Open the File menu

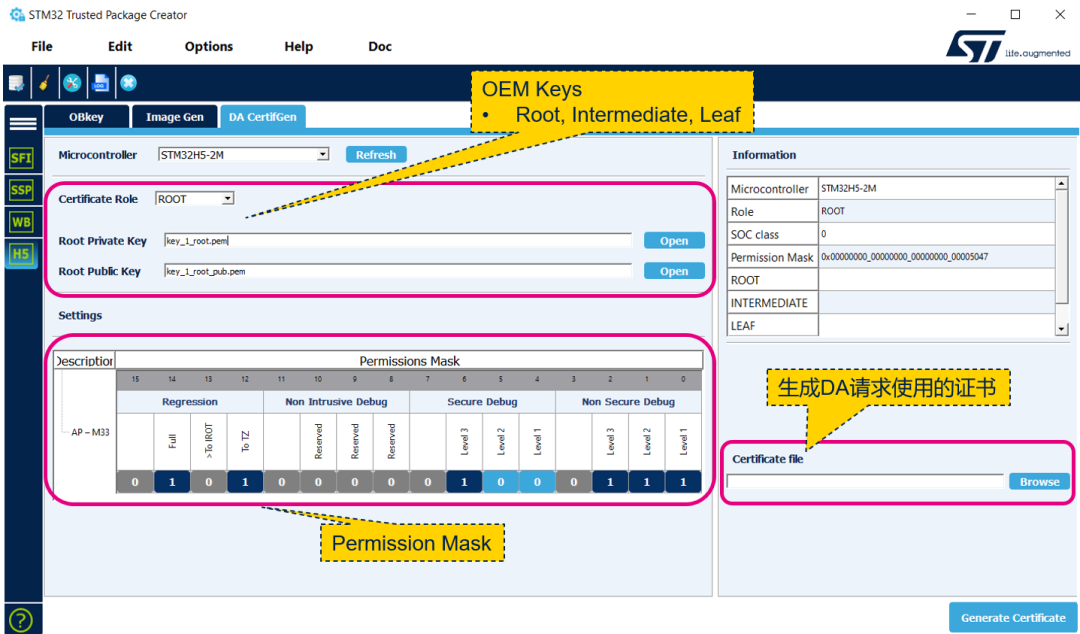click(x=42, y=46)
